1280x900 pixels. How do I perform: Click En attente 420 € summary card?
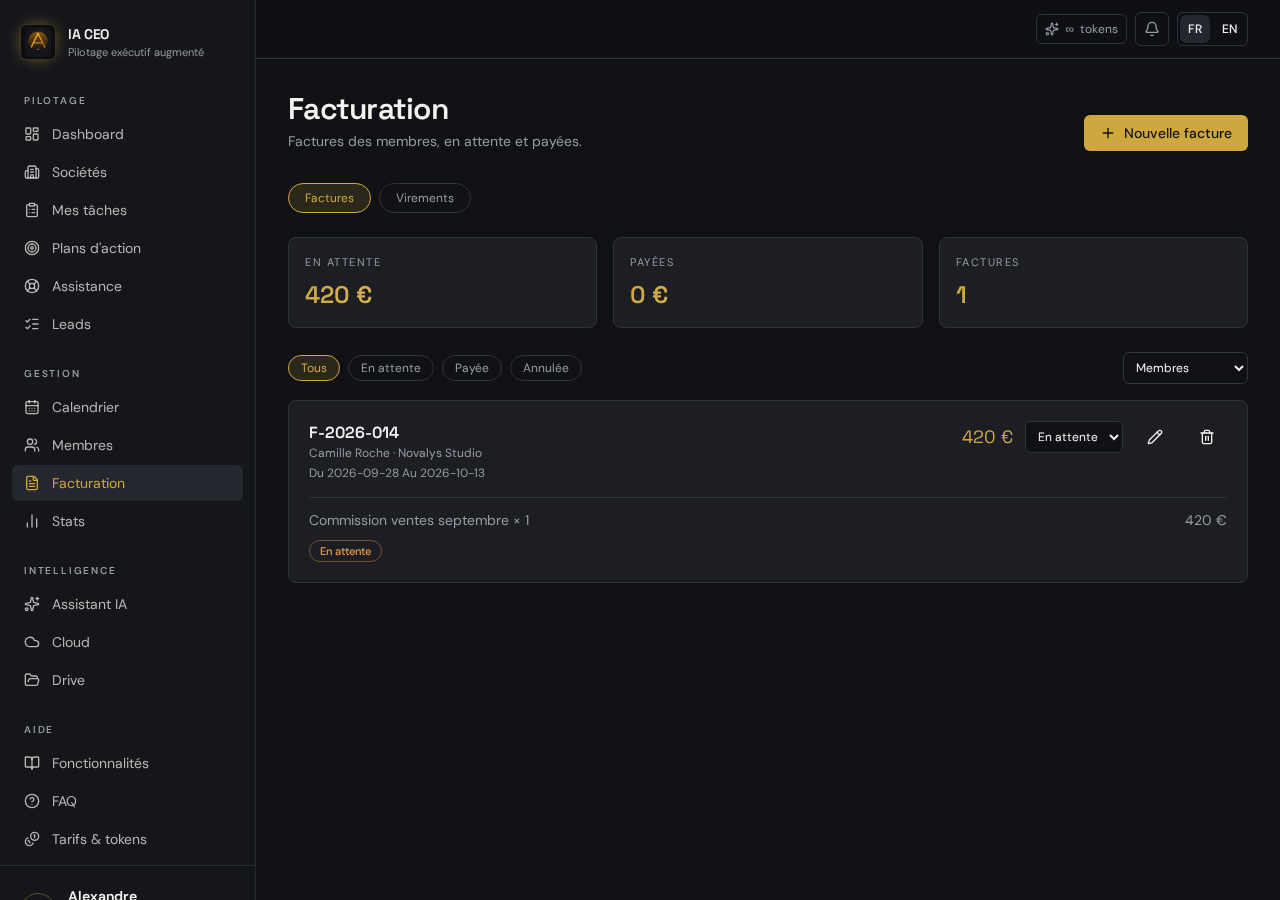[442, 282]
